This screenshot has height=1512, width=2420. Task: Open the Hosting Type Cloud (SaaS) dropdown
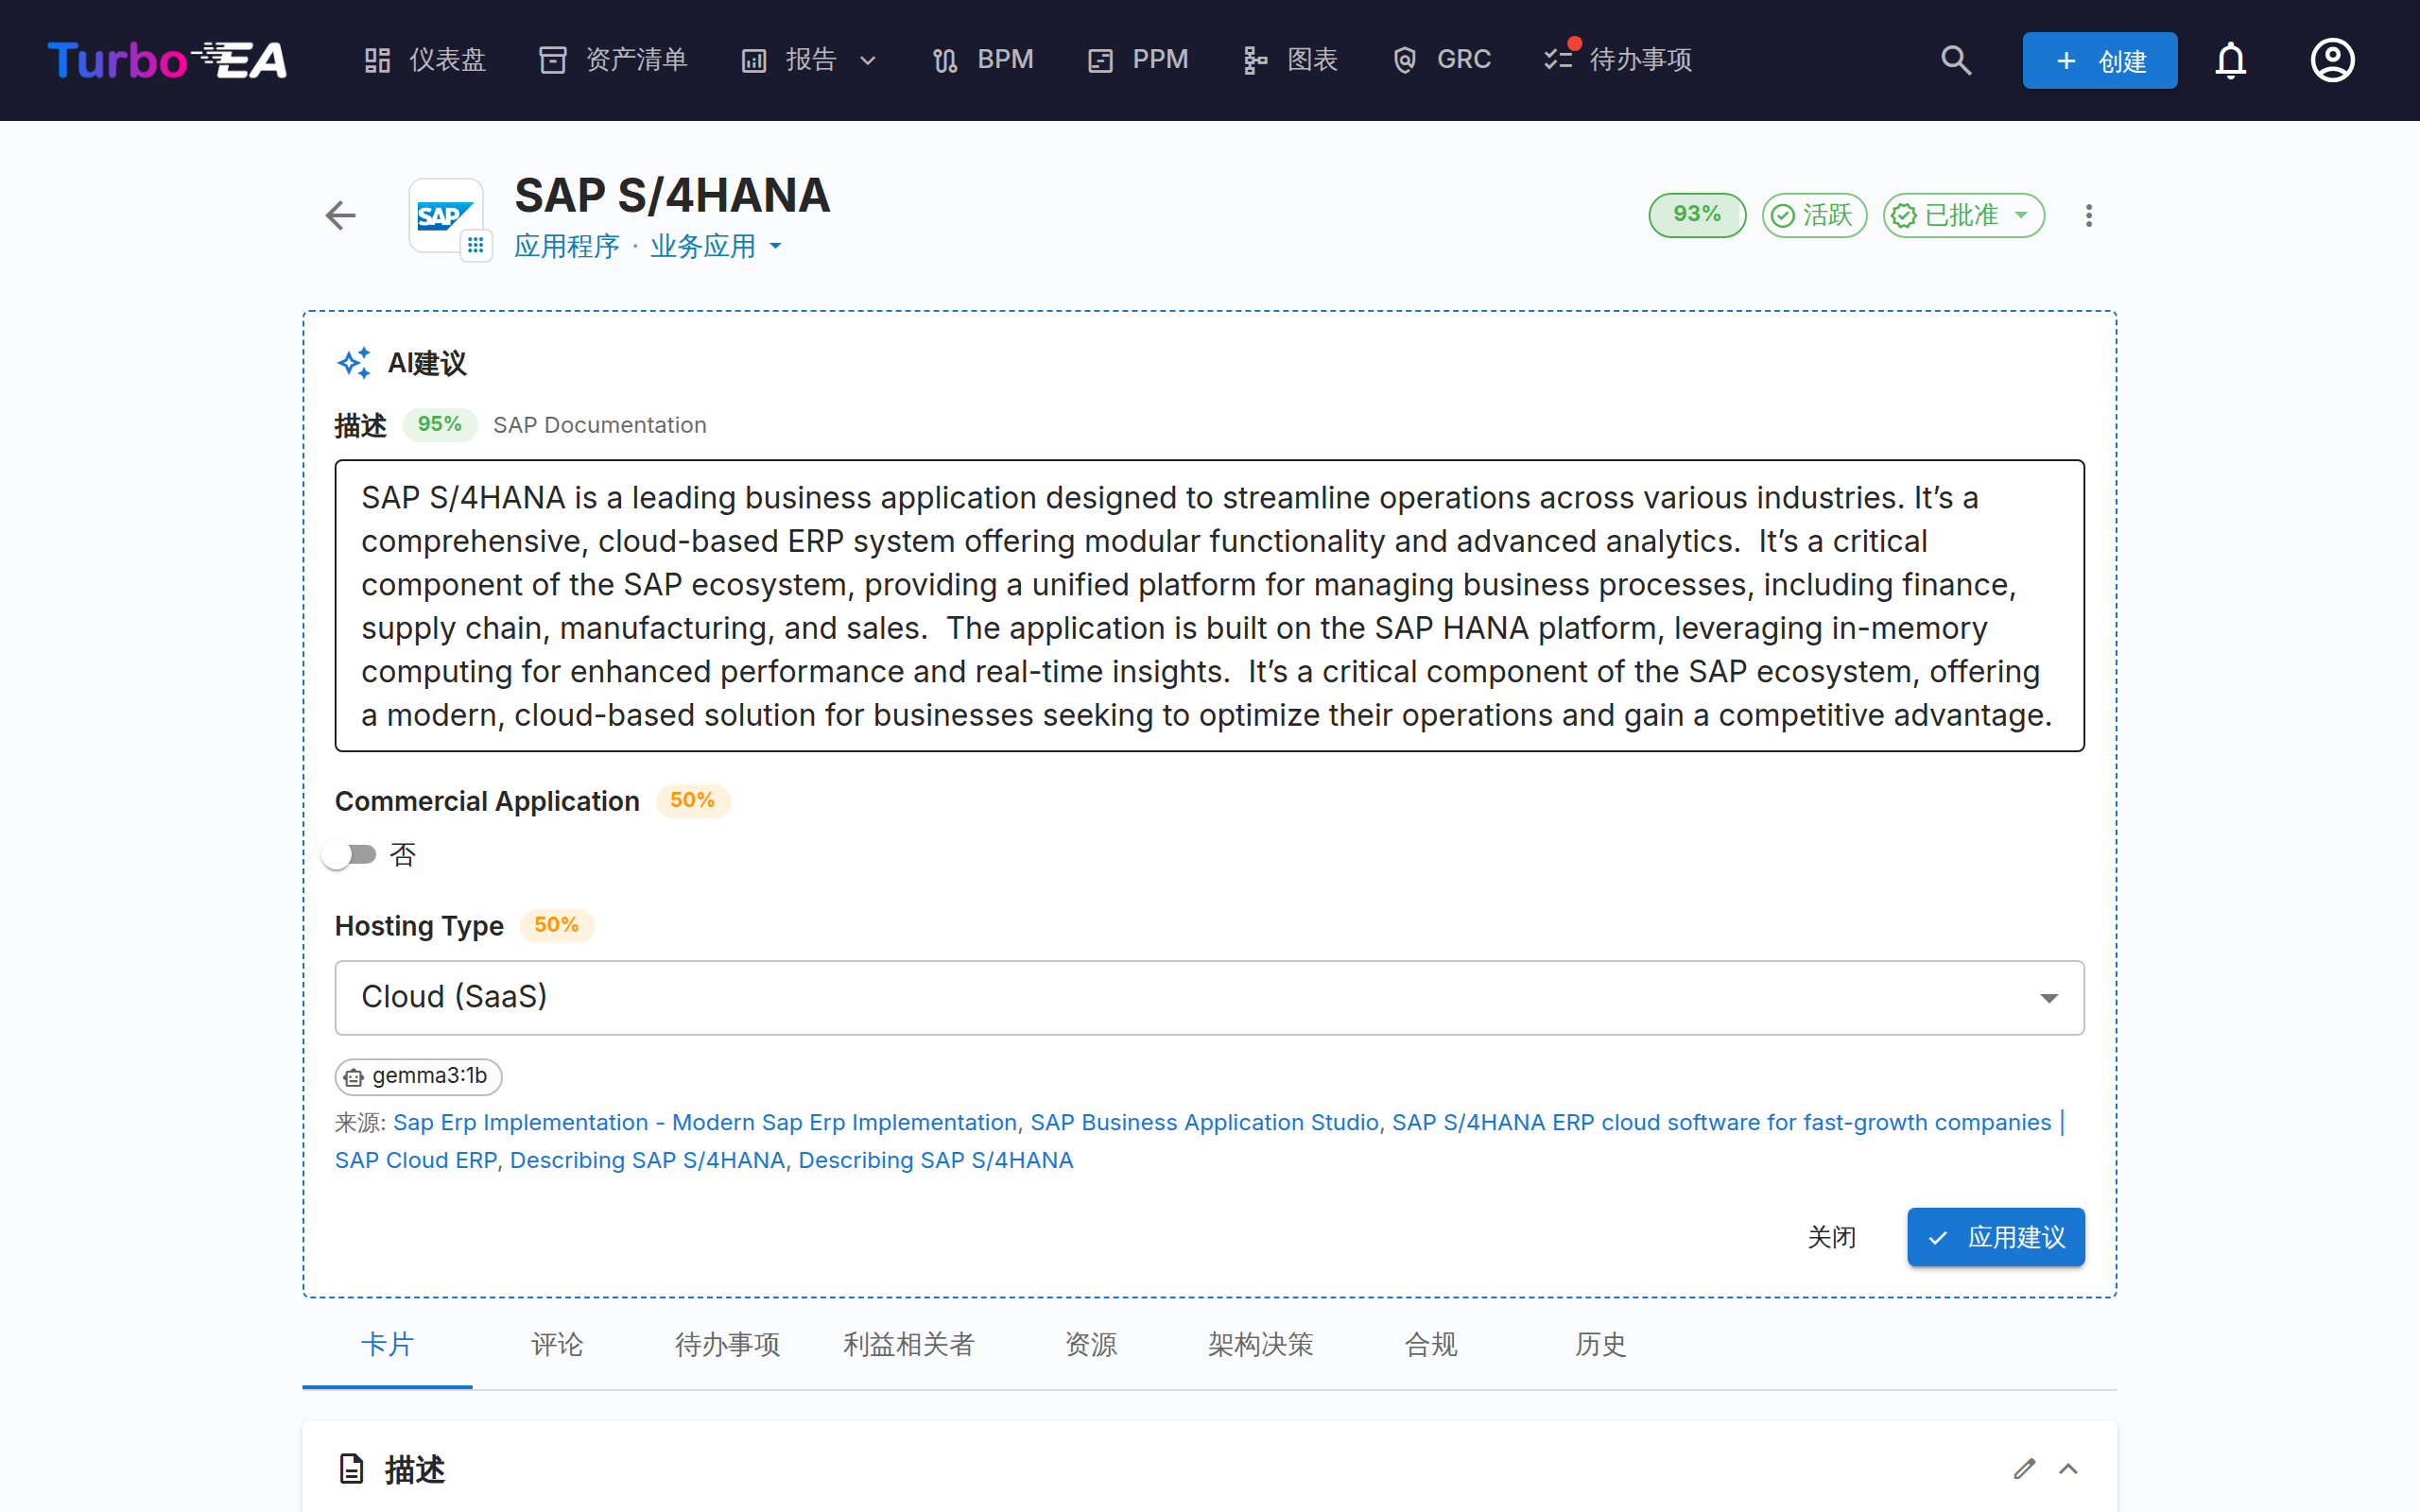[x=1209, y=997]
